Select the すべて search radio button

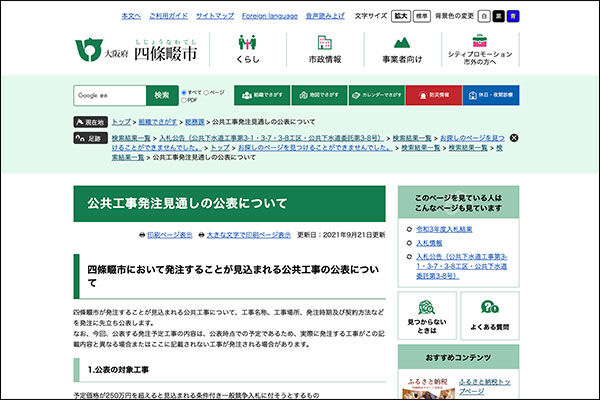tap(184, 93)
